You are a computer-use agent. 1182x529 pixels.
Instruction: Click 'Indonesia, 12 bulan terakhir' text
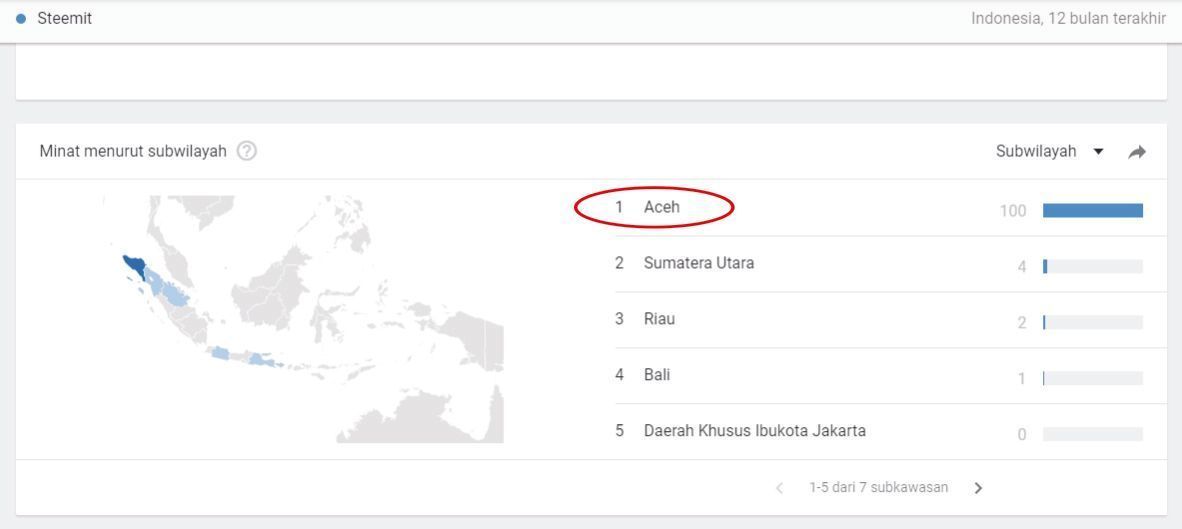click(x=1068, y=19)
